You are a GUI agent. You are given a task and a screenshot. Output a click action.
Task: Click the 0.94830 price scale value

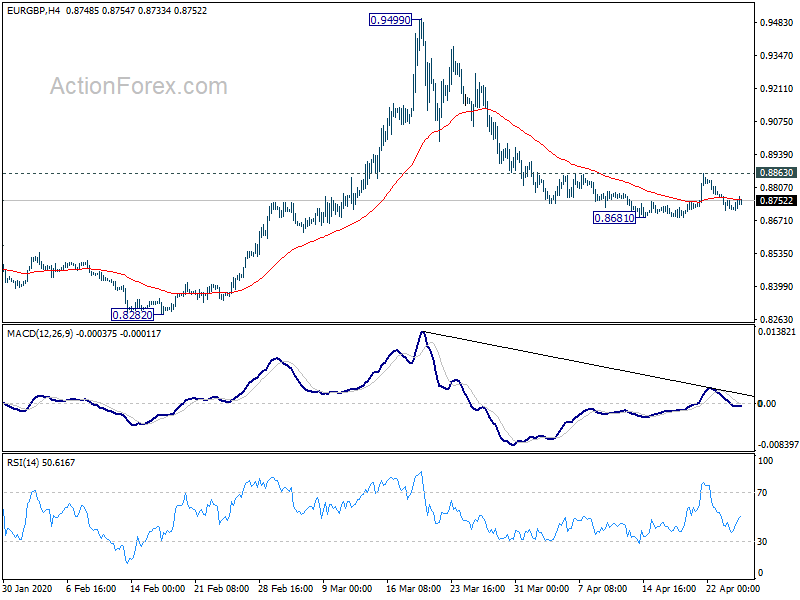pyautogui.click(x=777, y=22)
